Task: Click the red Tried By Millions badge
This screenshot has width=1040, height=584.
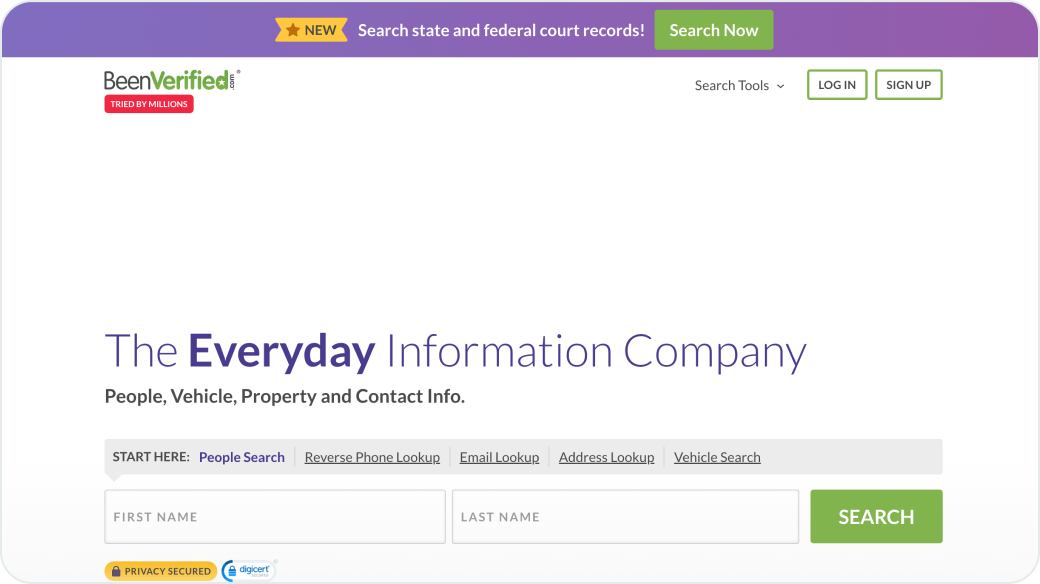Action: [148, 103]
